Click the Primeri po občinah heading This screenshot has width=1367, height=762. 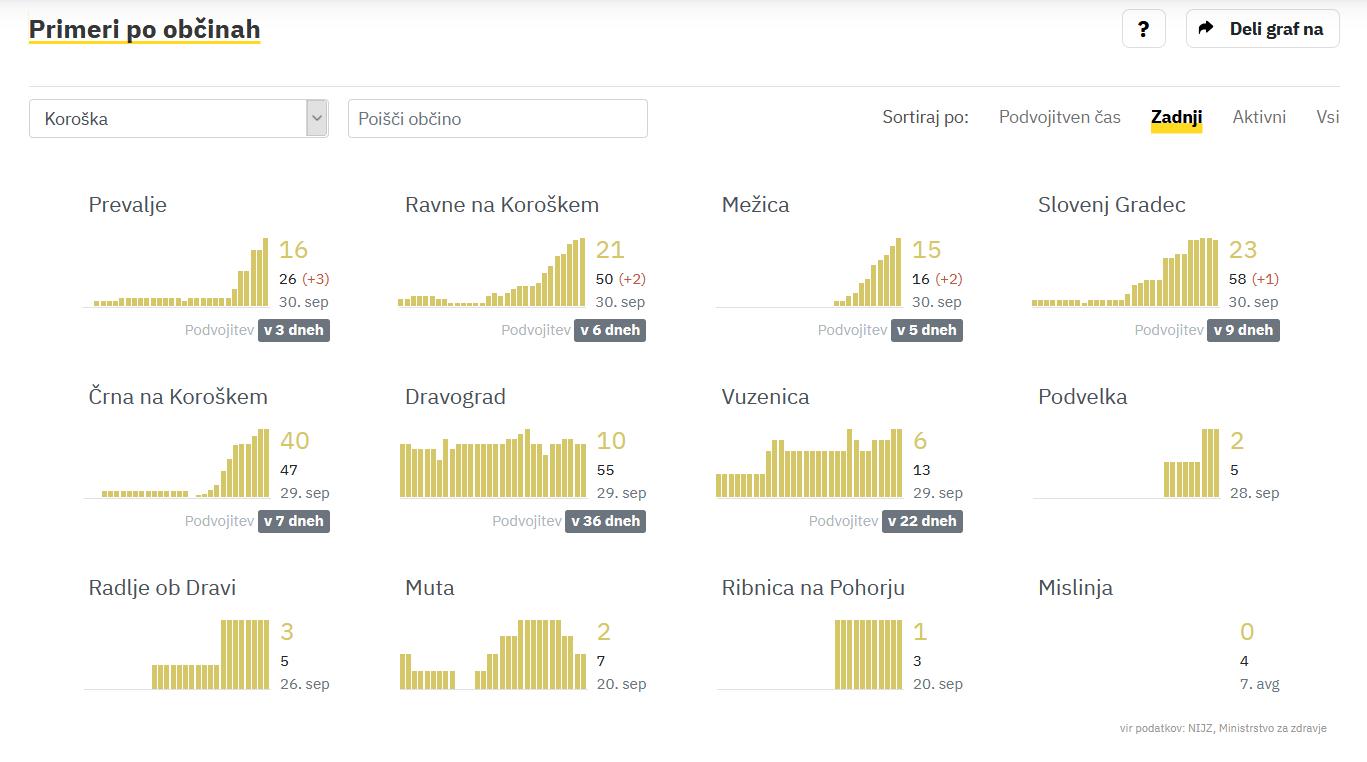(144, 30)
